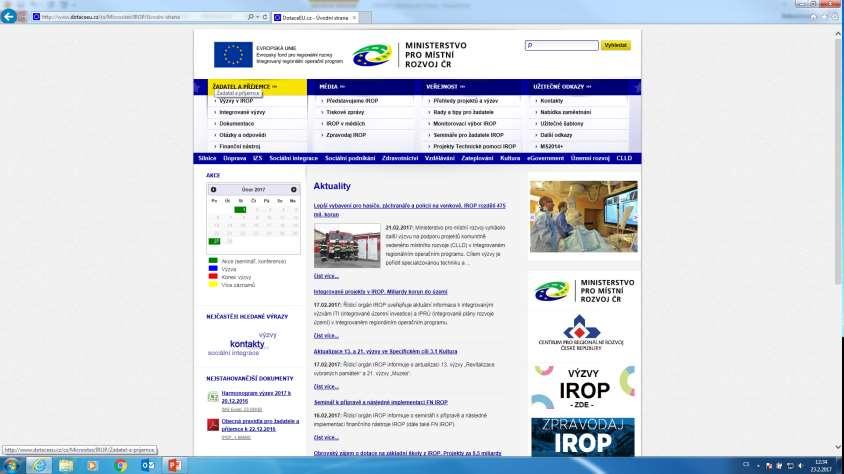Open Zdravotnictví topic in blue bar

(x=400, y=158)
